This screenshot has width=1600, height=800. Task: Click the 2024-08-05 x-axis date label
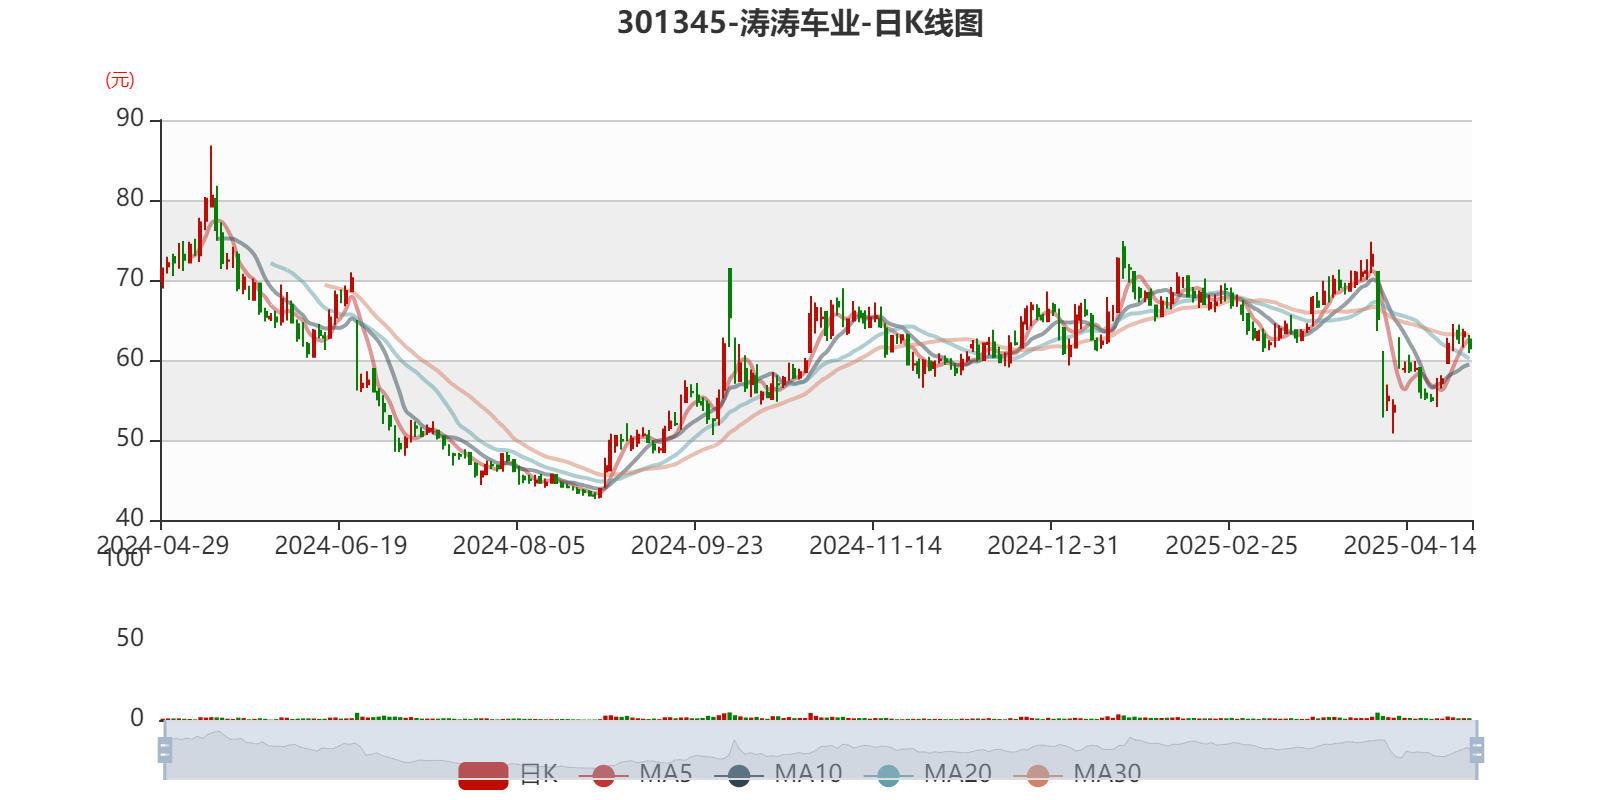[518, 545]
